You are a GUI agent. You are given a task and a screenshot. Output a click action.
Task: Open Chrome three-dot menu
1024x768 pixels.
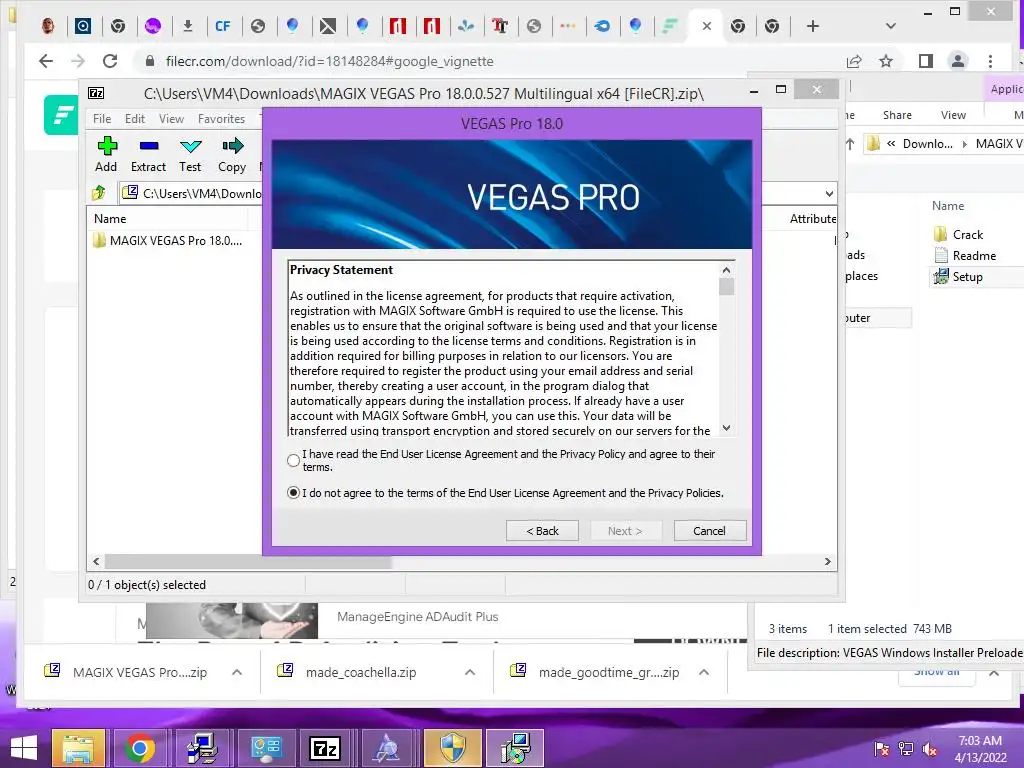pos(991,61)
